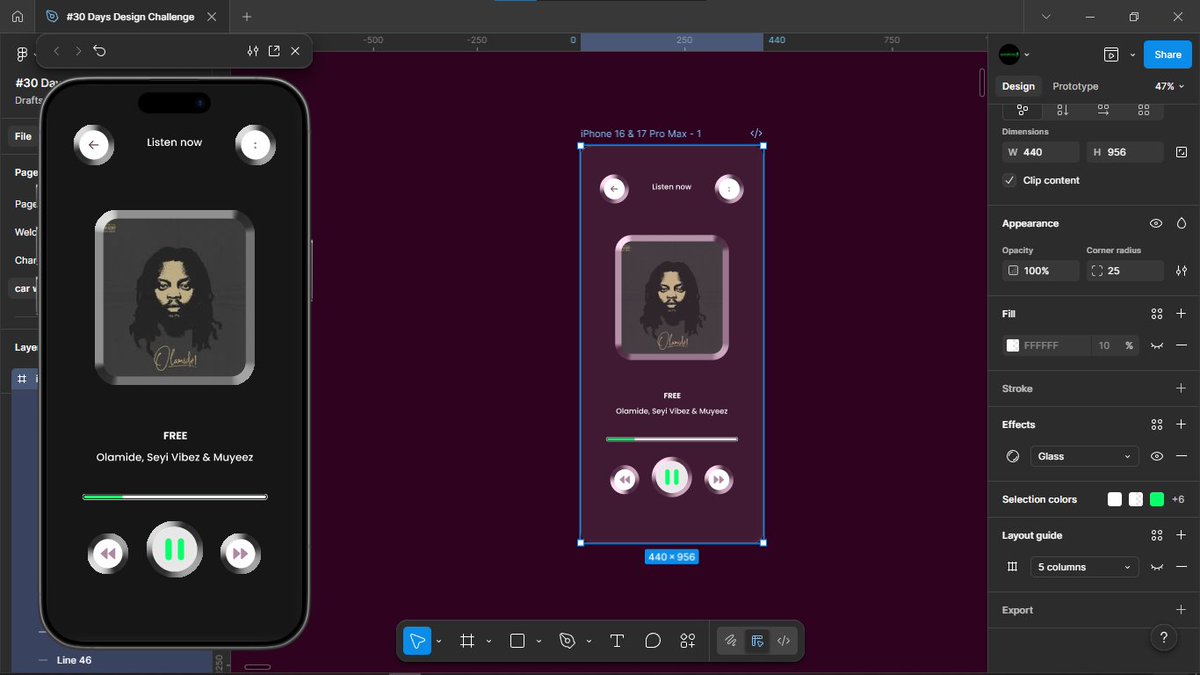
Task: Switch to the Prototype tab
Action: pos(1075,86)
